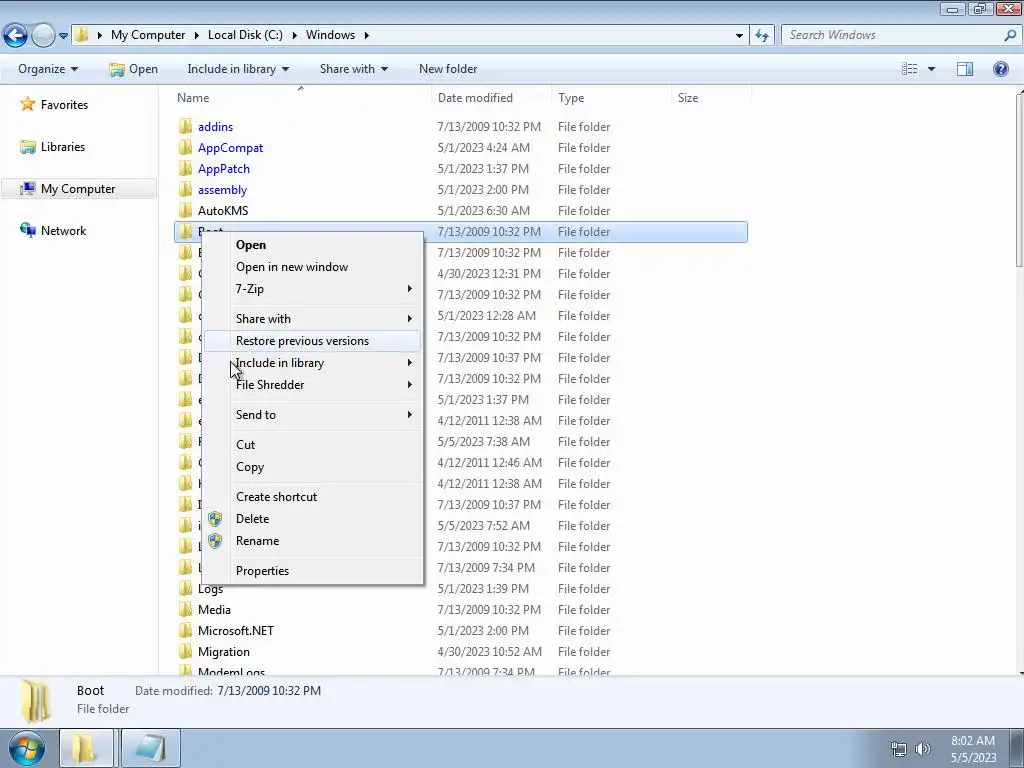The width and height of the screenshot is (1024, 768).
Task: Click the AutoKMS folder icon
Action: (185, 210)
